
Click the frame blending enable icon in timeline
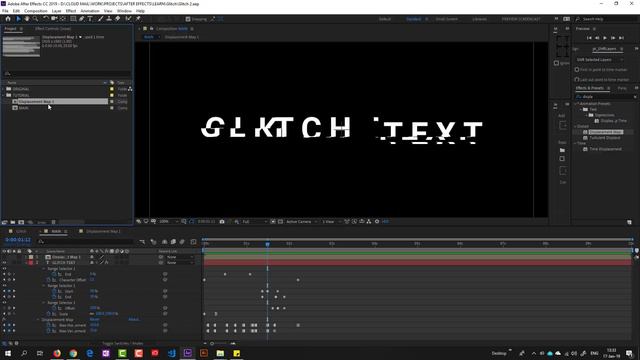(x=173, y=242)
